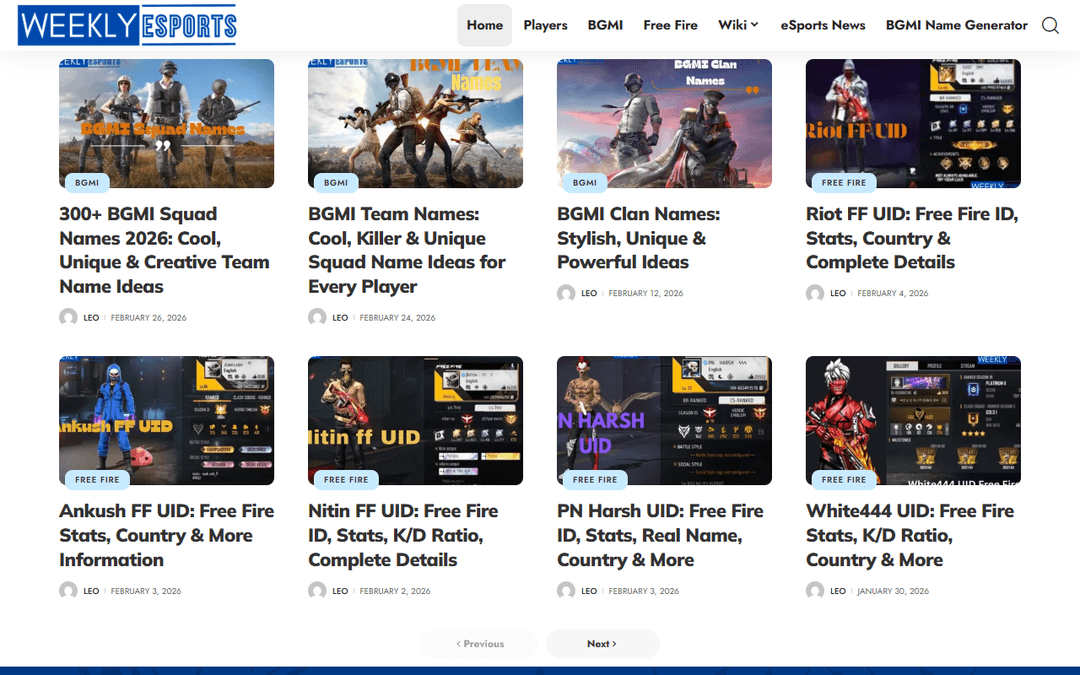
Task: Go to the Home nav item
Action: click(x=485, y=25)
